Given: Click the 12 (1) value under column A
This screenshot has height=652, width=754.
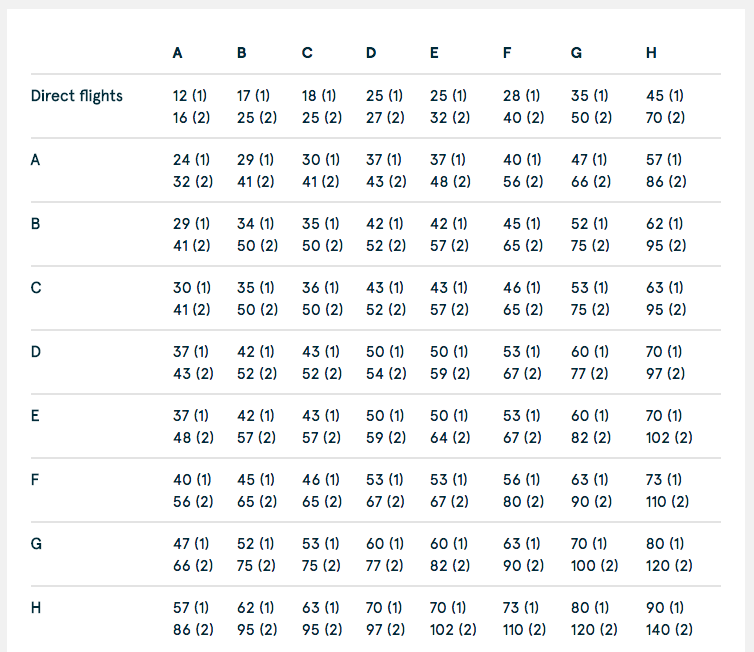Looking at the screenshot, I should tap(190, 96).
